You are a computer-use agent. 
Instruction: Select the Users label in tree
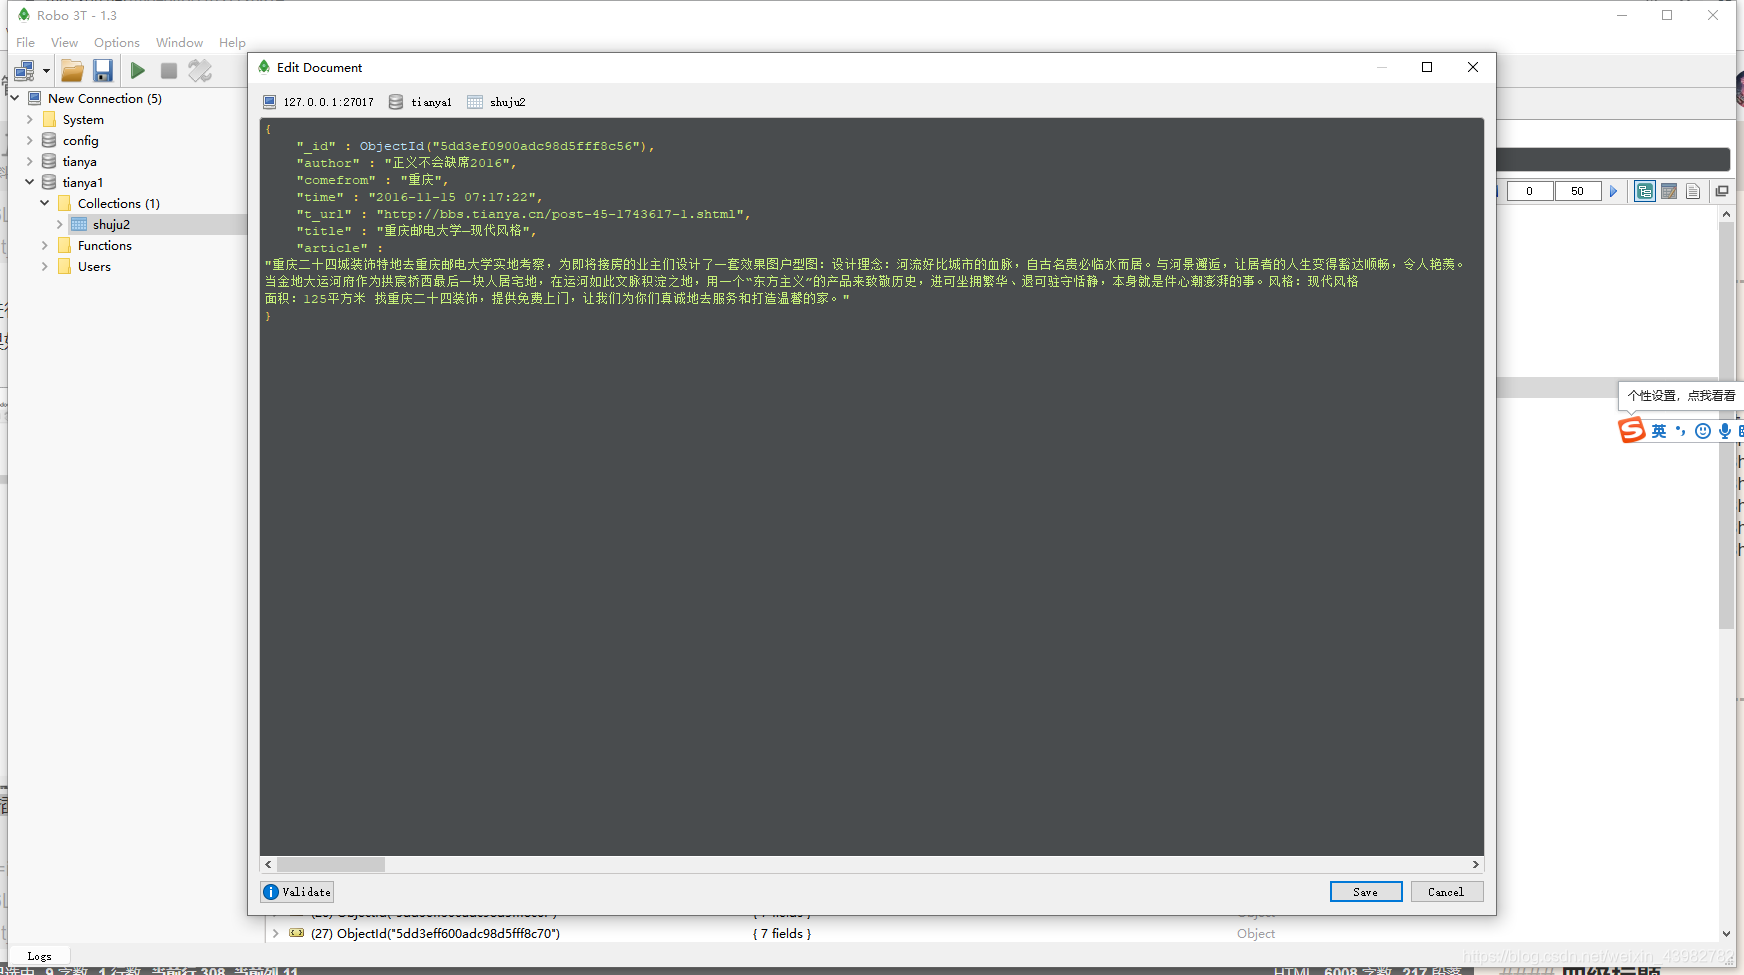94,266
